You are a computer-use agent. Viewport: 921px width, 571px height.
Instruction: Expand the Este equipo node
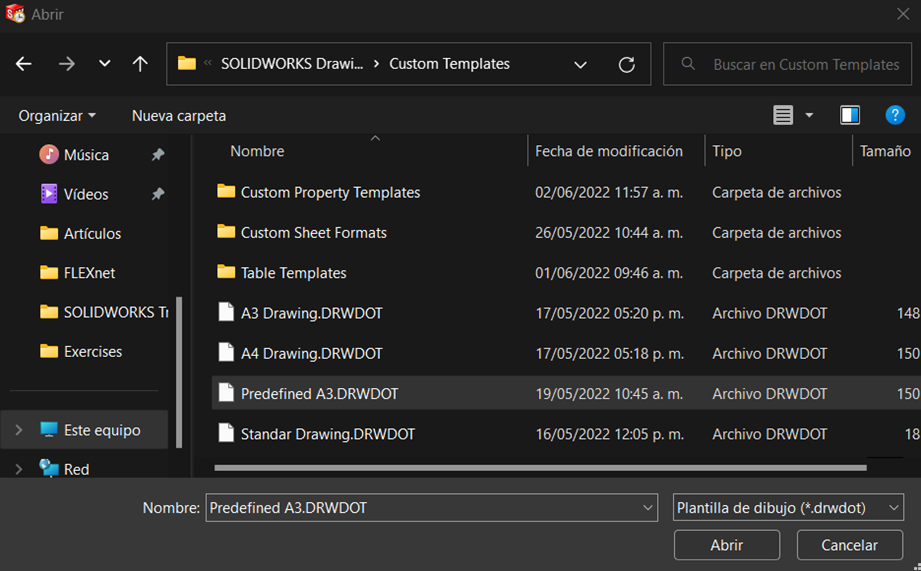pos(19,430)
